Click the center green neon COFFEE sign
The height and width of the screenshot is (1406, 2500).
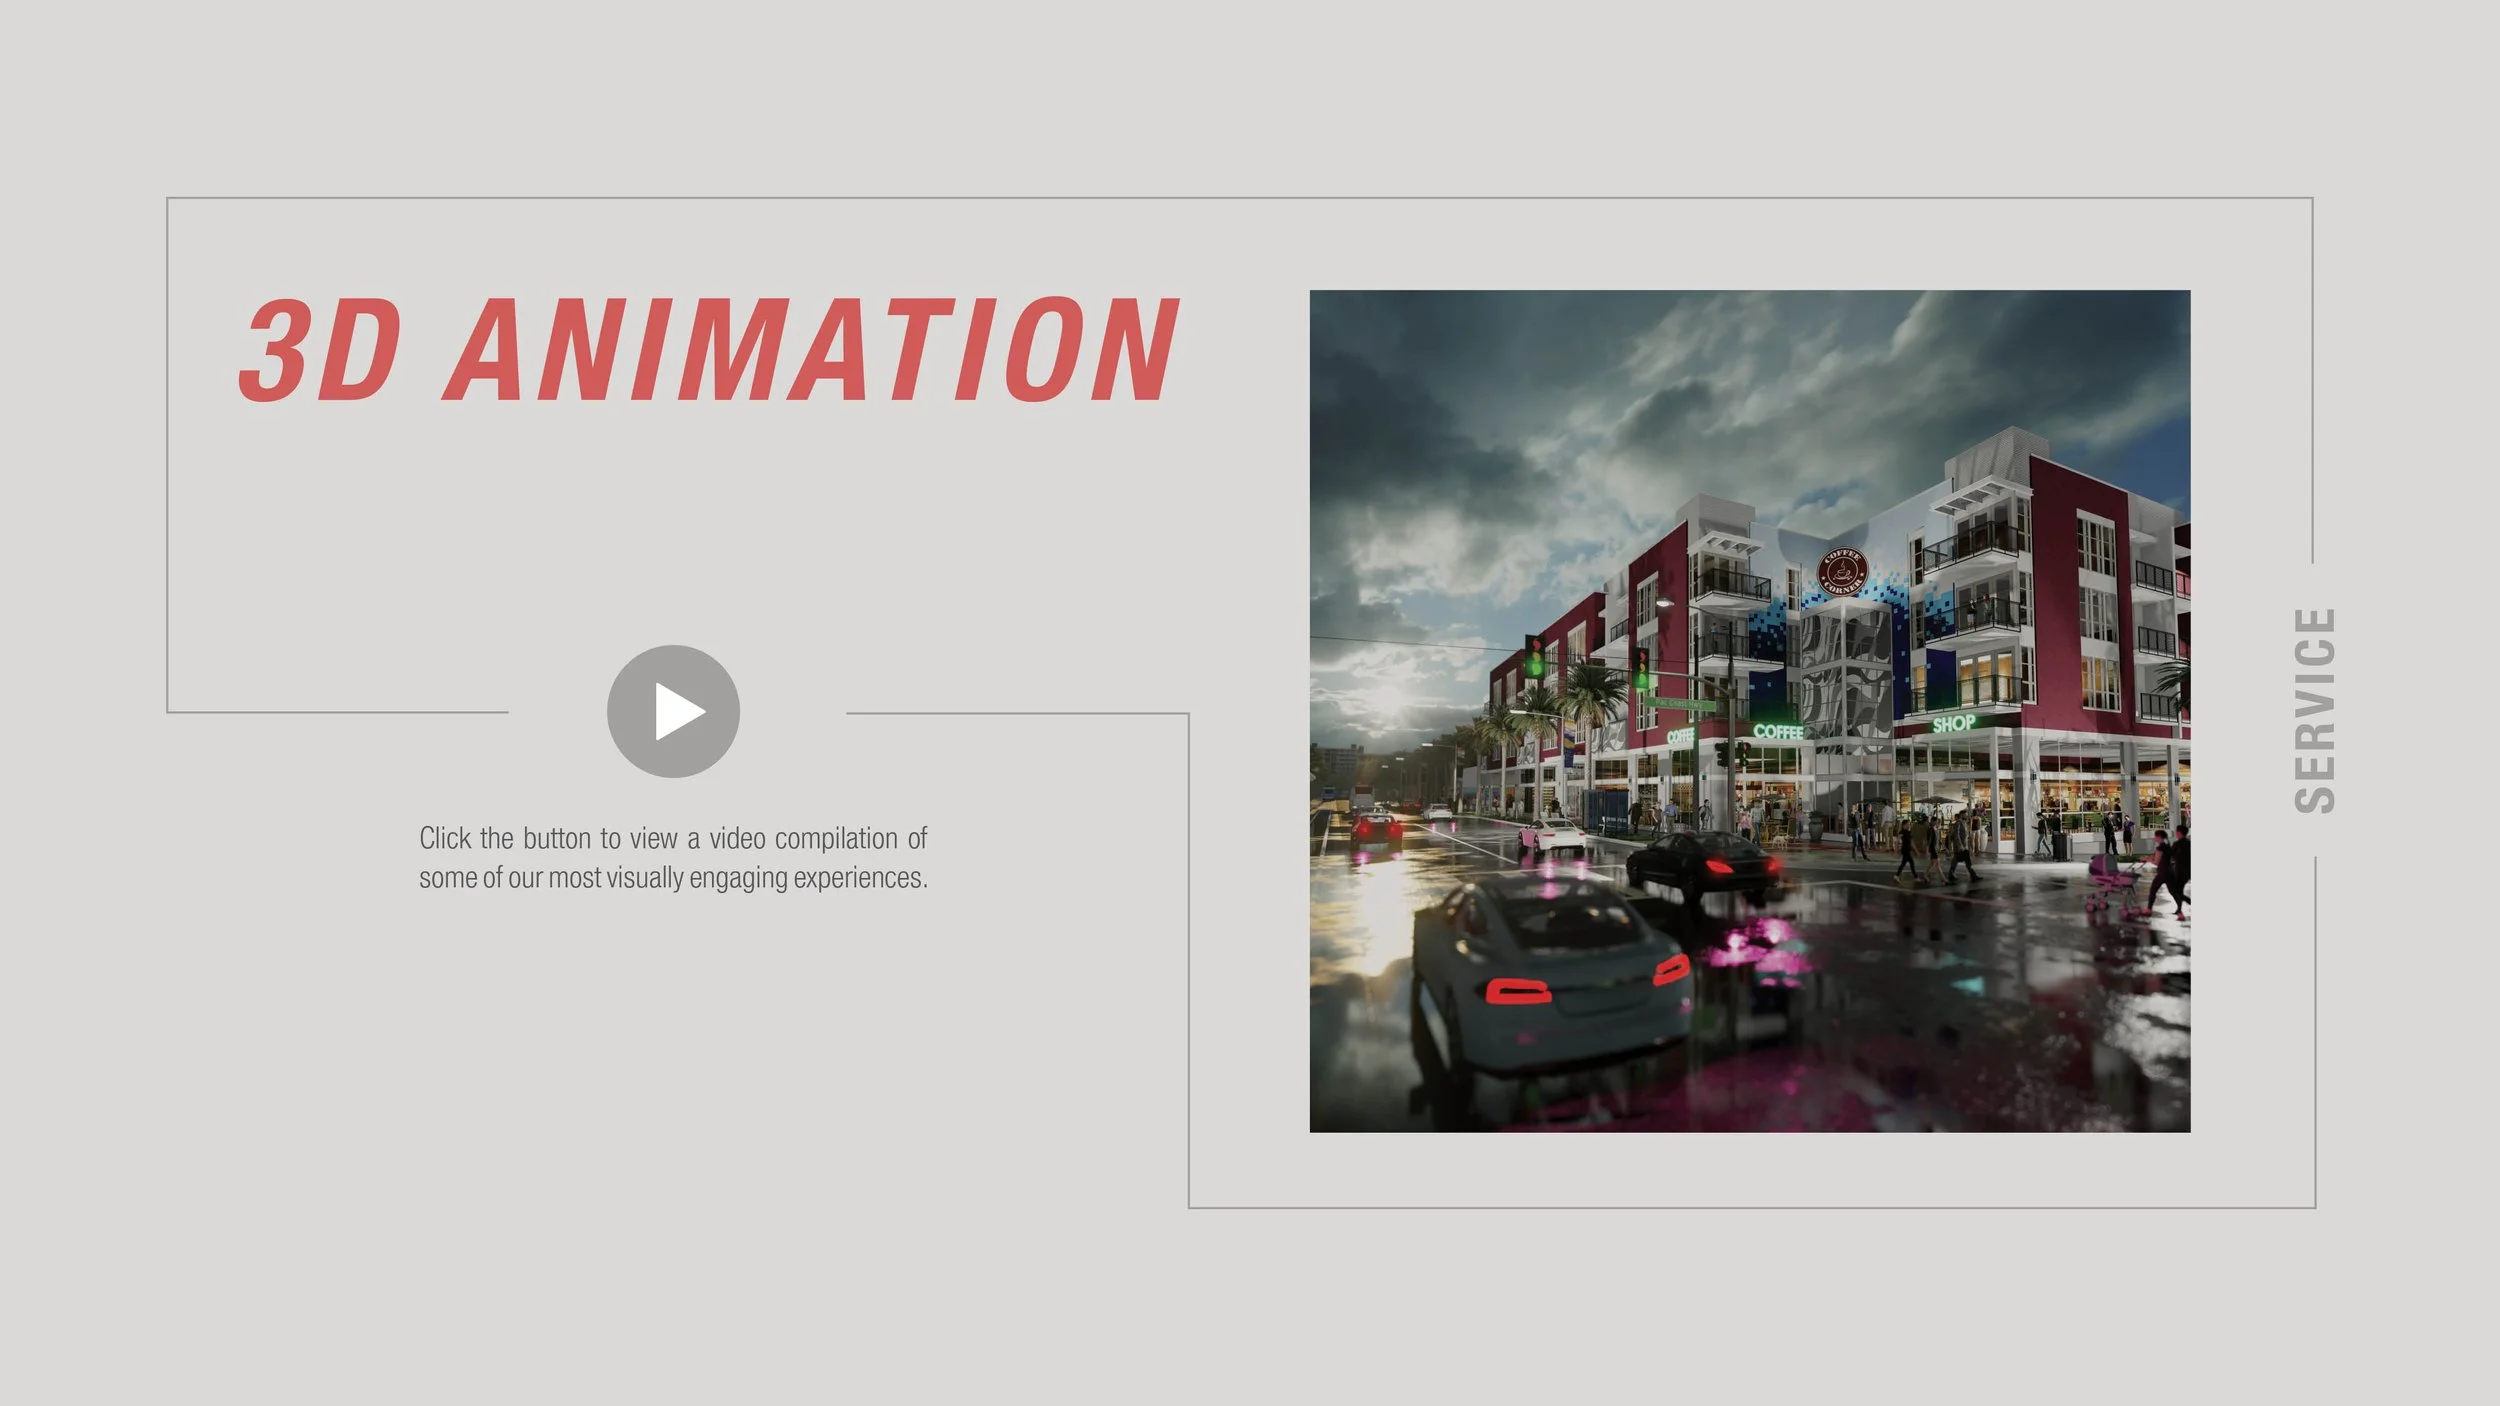click(1778, 732)
